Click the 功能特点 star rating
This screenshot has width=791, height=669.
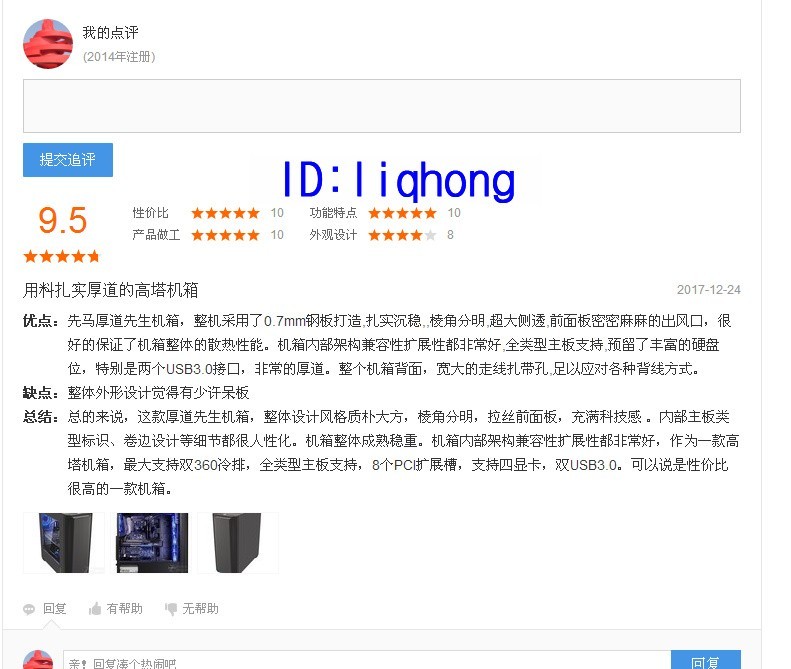[x=402, y=213]
